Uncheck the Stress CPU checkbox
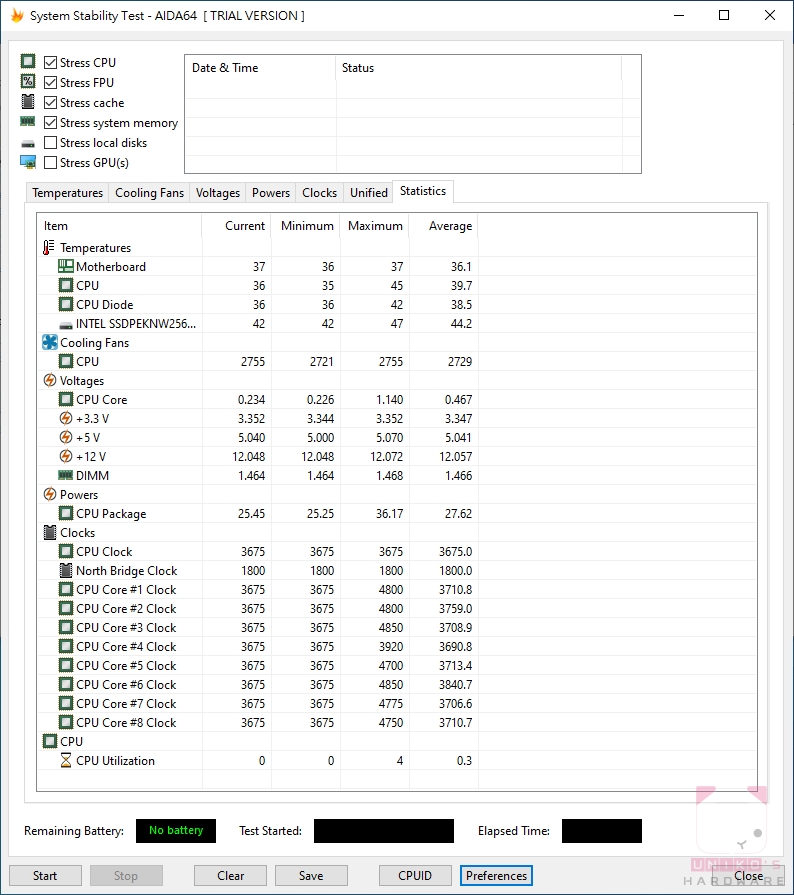 point(50,62)
